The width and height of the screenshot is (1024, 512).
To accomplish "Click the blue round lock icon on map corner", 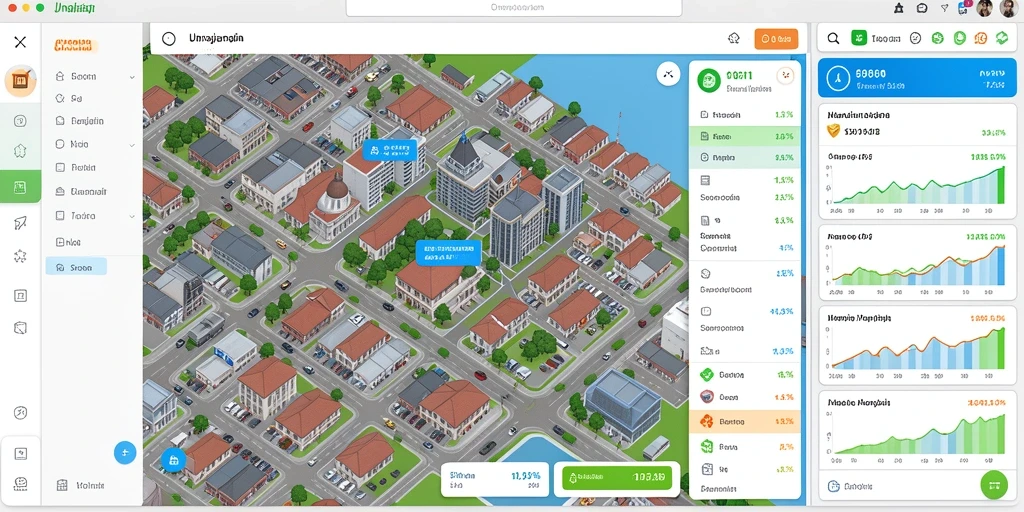I will [174, 460].
